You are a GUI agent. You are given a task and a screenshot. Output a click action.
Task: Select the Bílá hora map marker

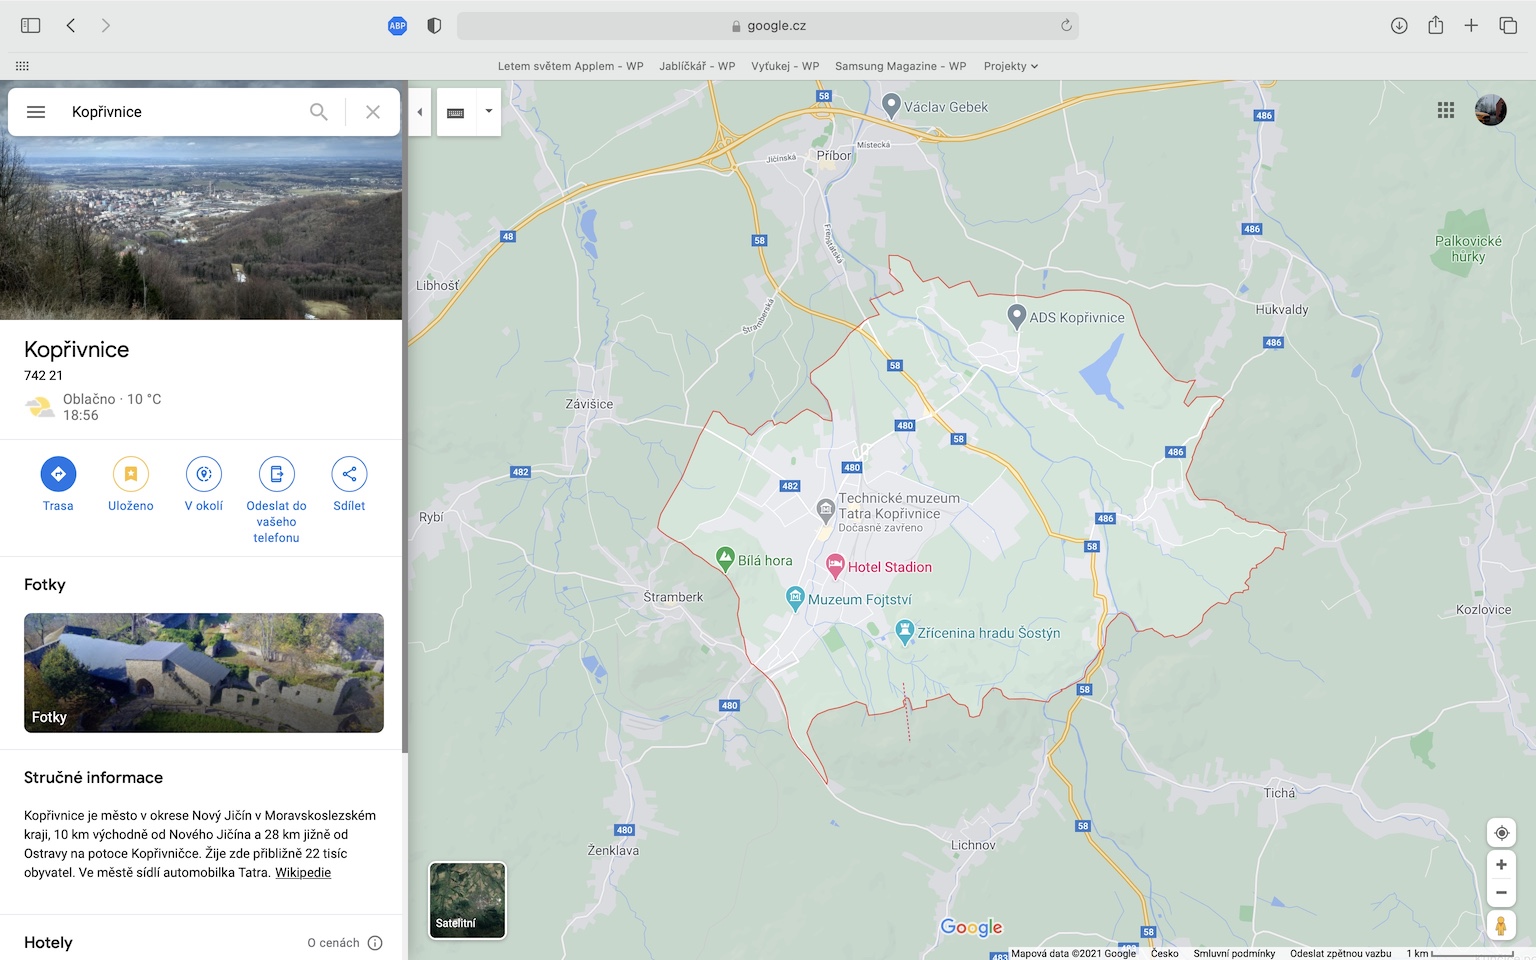[x=726, y=559]
